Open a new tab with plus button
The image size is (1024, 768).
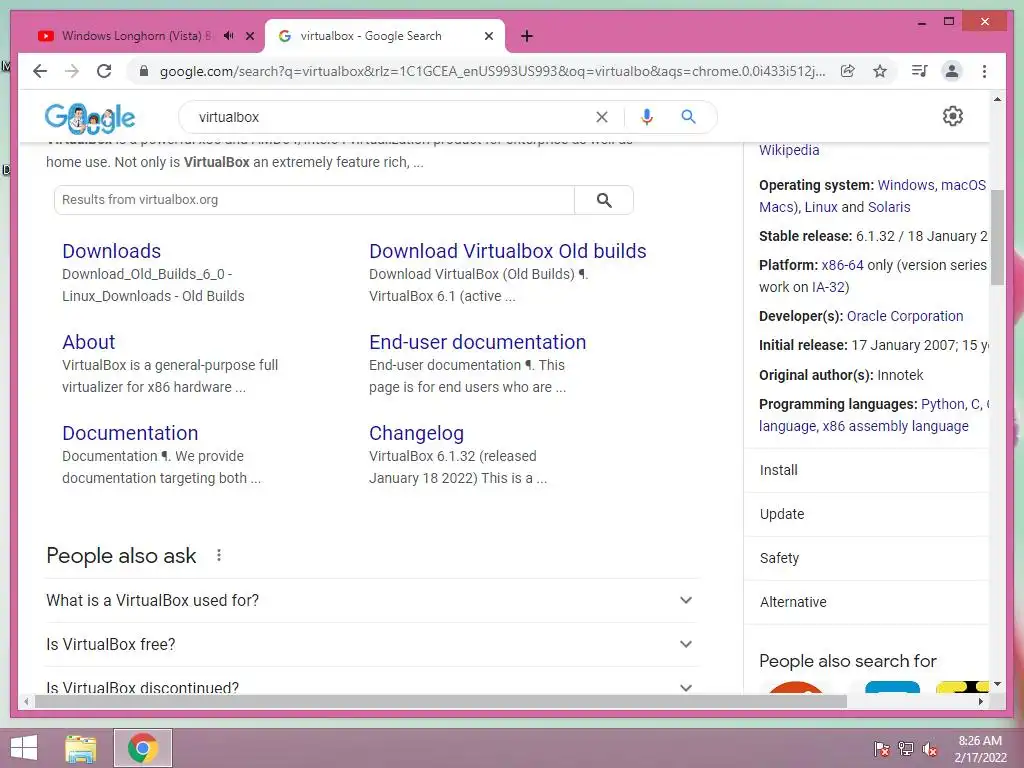[527, 36]
